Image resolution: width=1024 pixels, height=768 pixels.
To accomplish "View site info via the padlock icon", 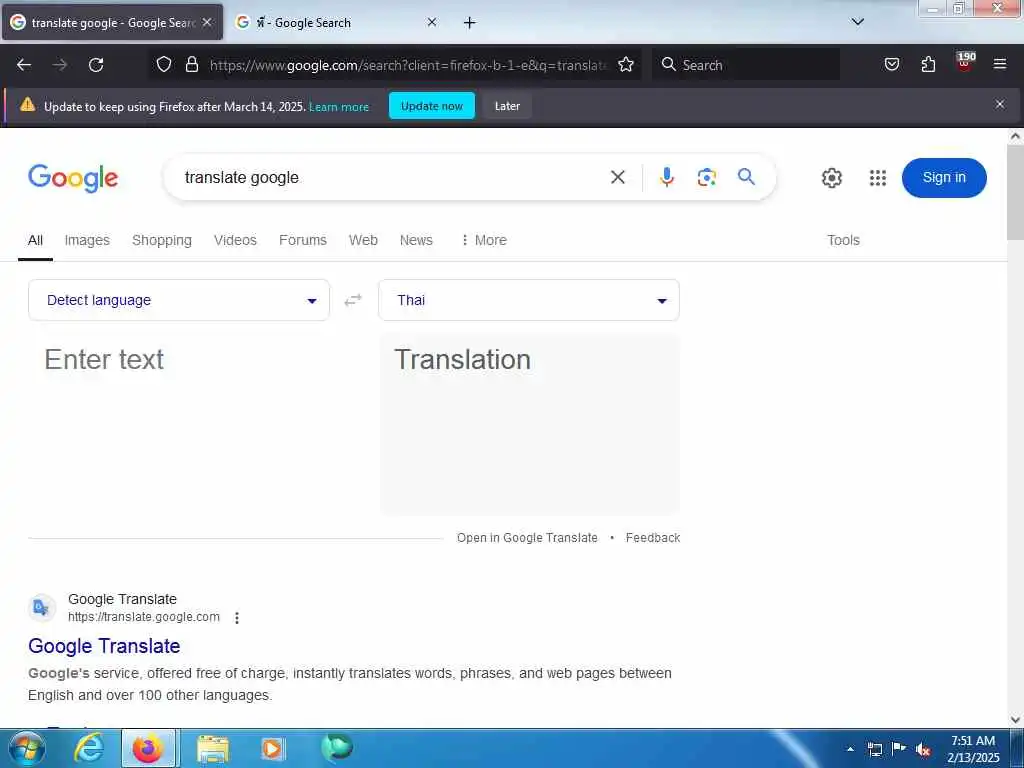I will [x=191, y=64].
